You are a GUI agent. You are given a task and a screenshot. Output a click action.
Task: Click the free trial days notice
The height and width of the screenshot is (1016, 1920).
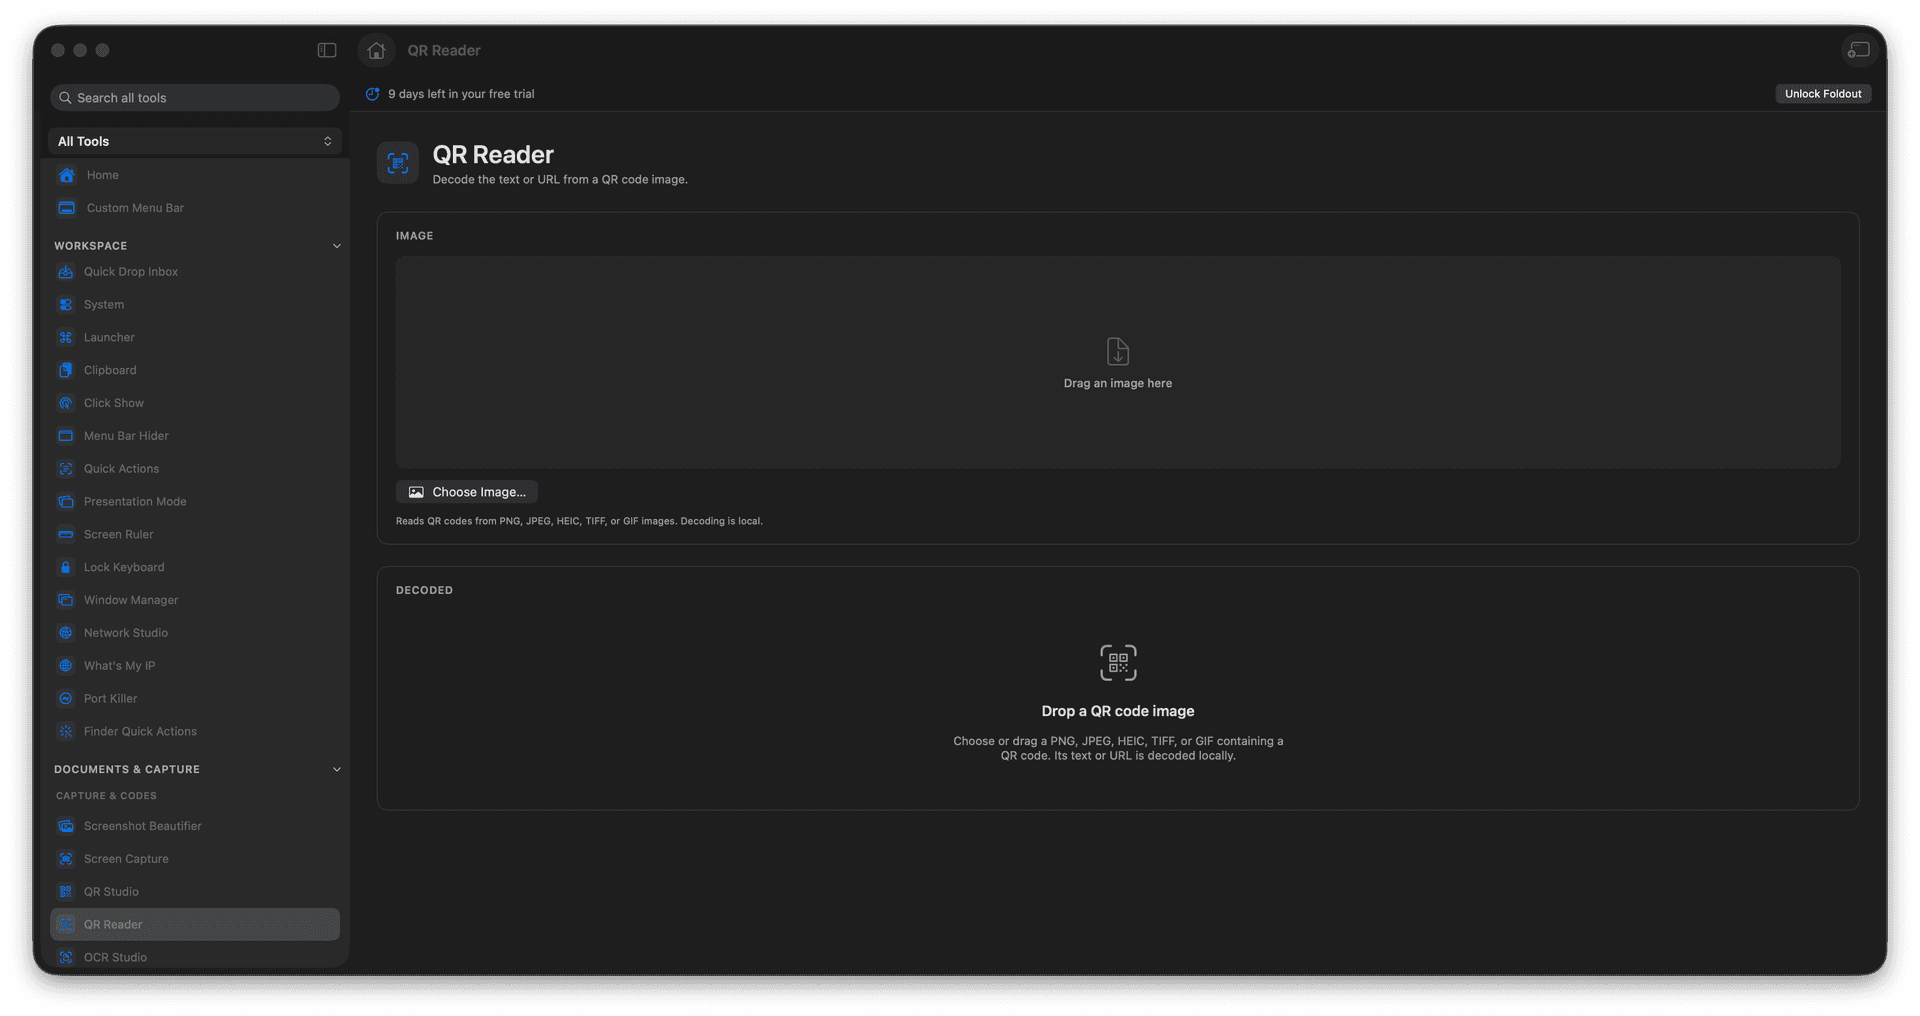(x=461, y=94)
